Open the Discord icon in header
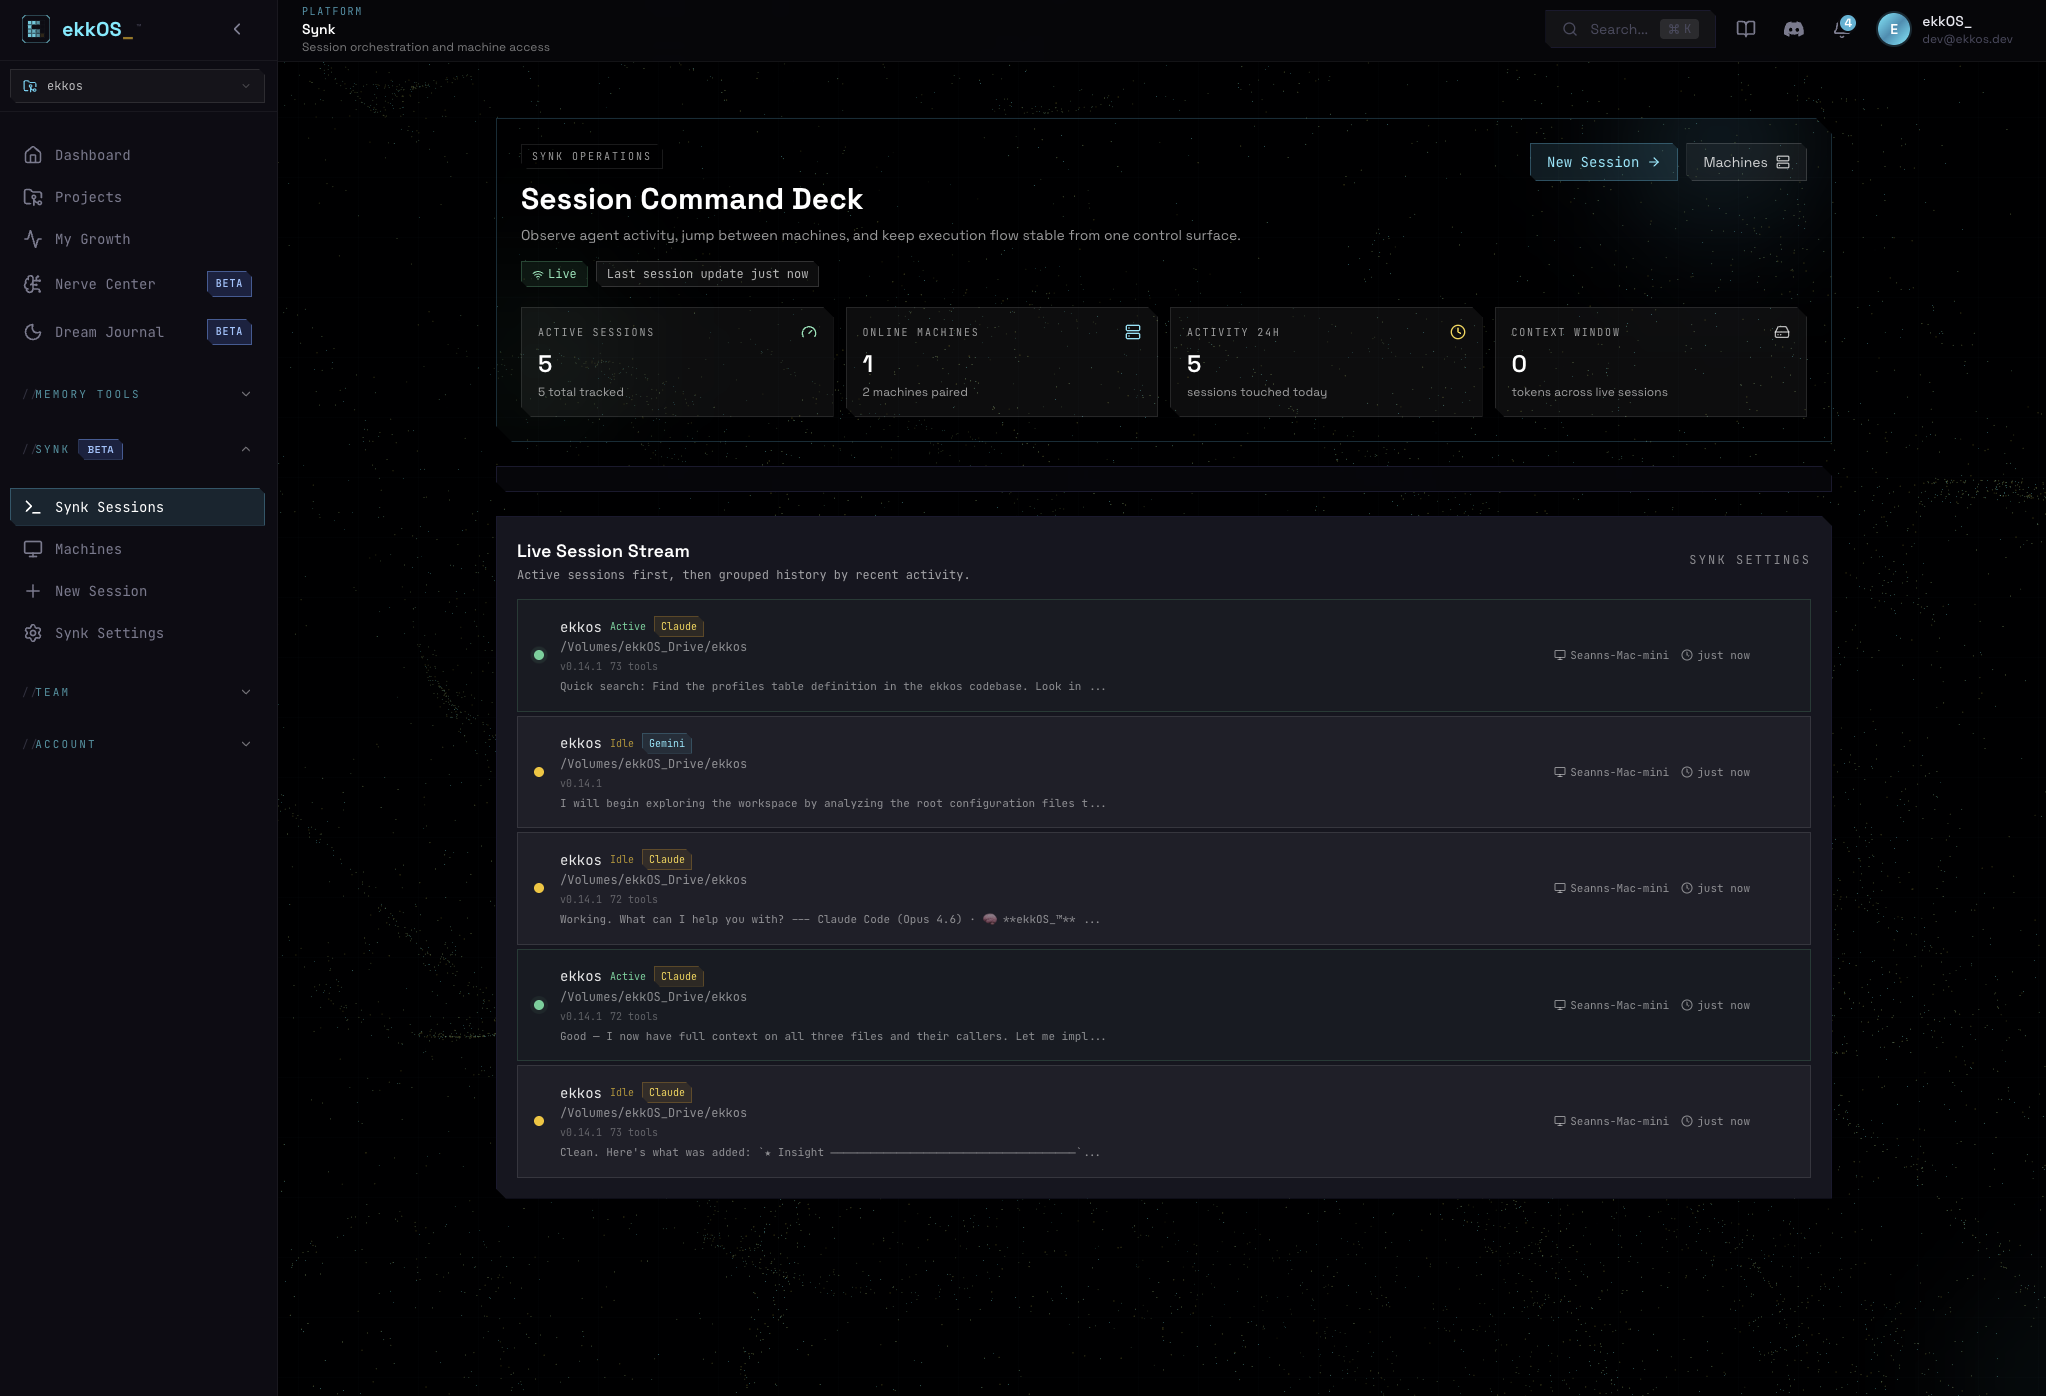Viewport: 2046px width, 1396px height. 1793,29
